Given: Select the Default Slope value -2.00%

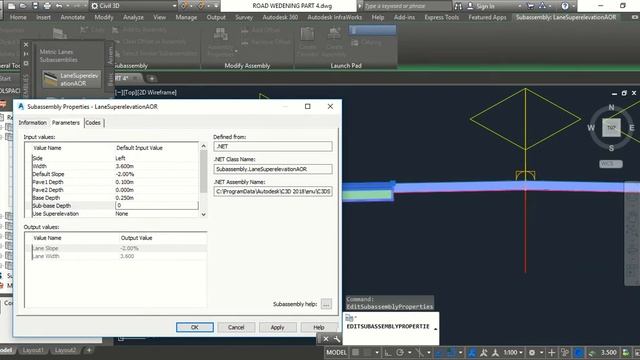Looking at the screenshot, I should pyautogui.click(x=124, y=174).
